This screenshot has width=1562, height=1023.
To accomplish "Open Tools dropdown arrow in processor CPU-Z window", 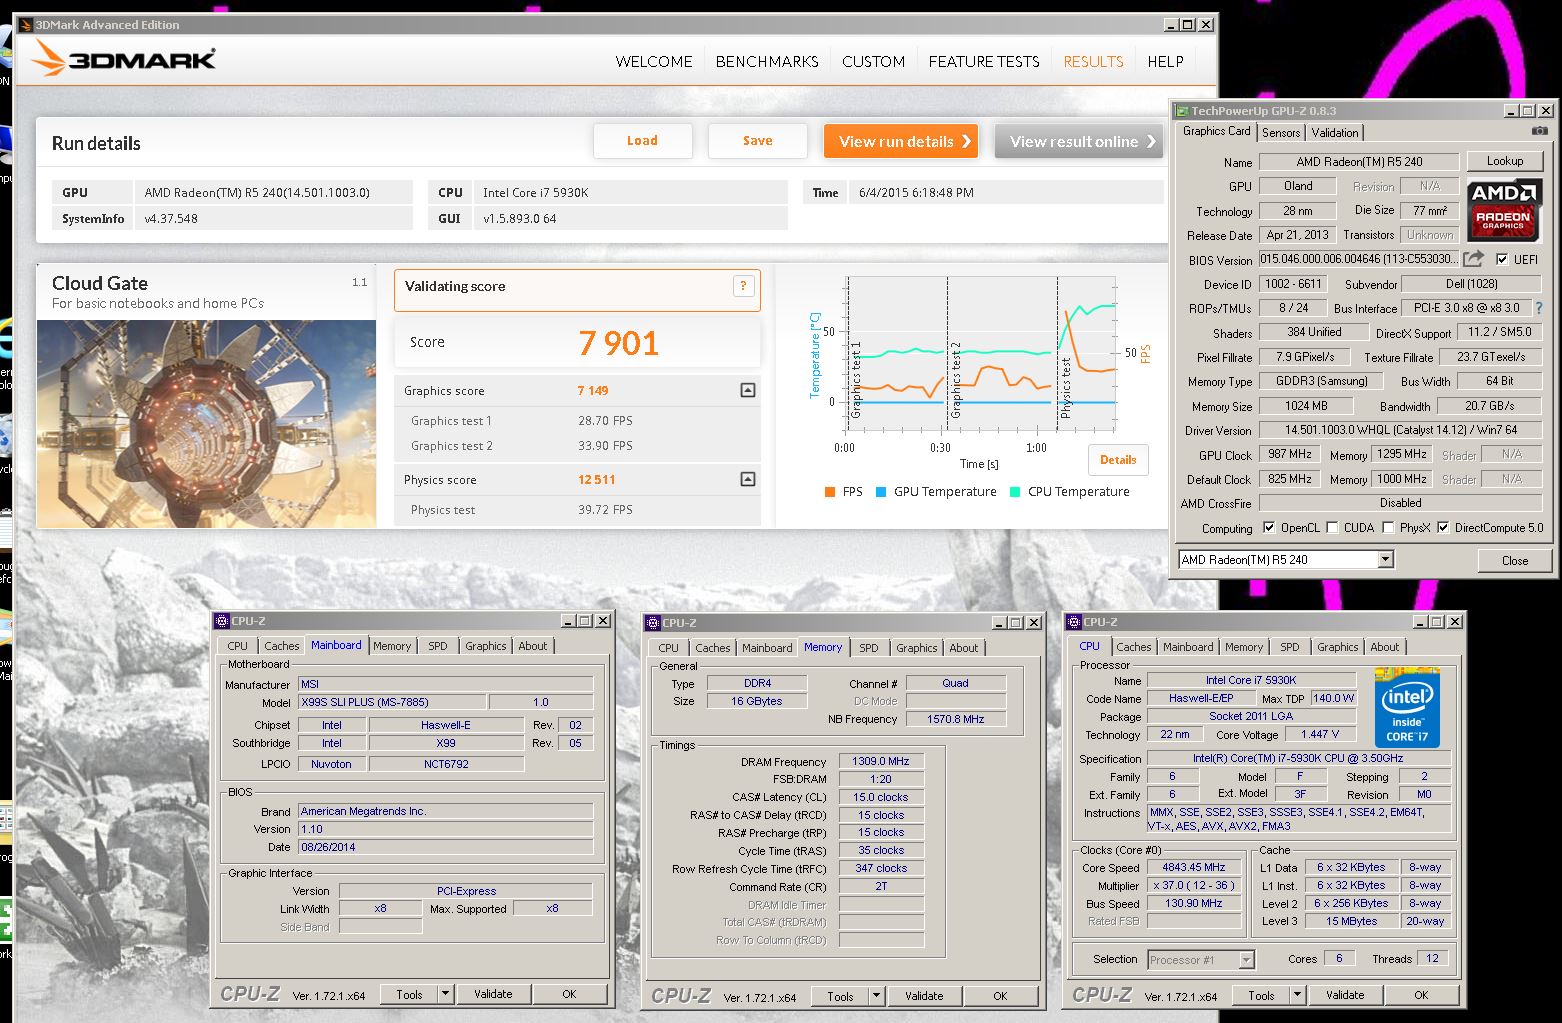I will click(x=1298, y=995).
